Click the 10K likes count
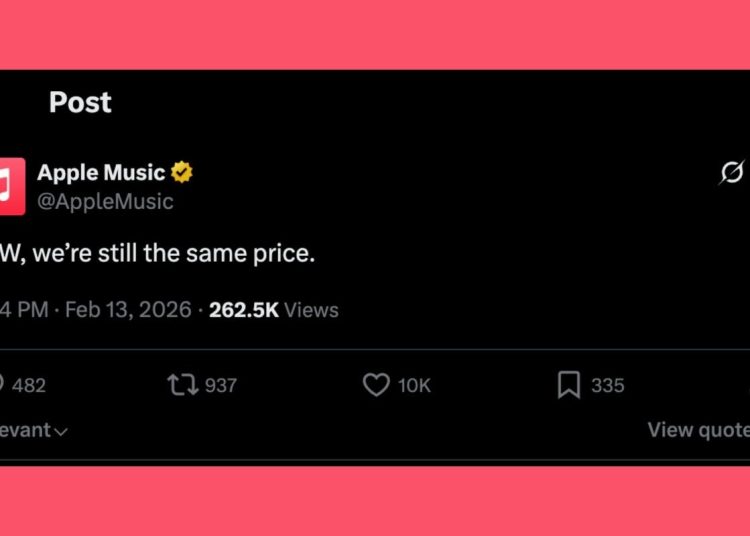The image size is (750, 536). [x=414, y=385]
